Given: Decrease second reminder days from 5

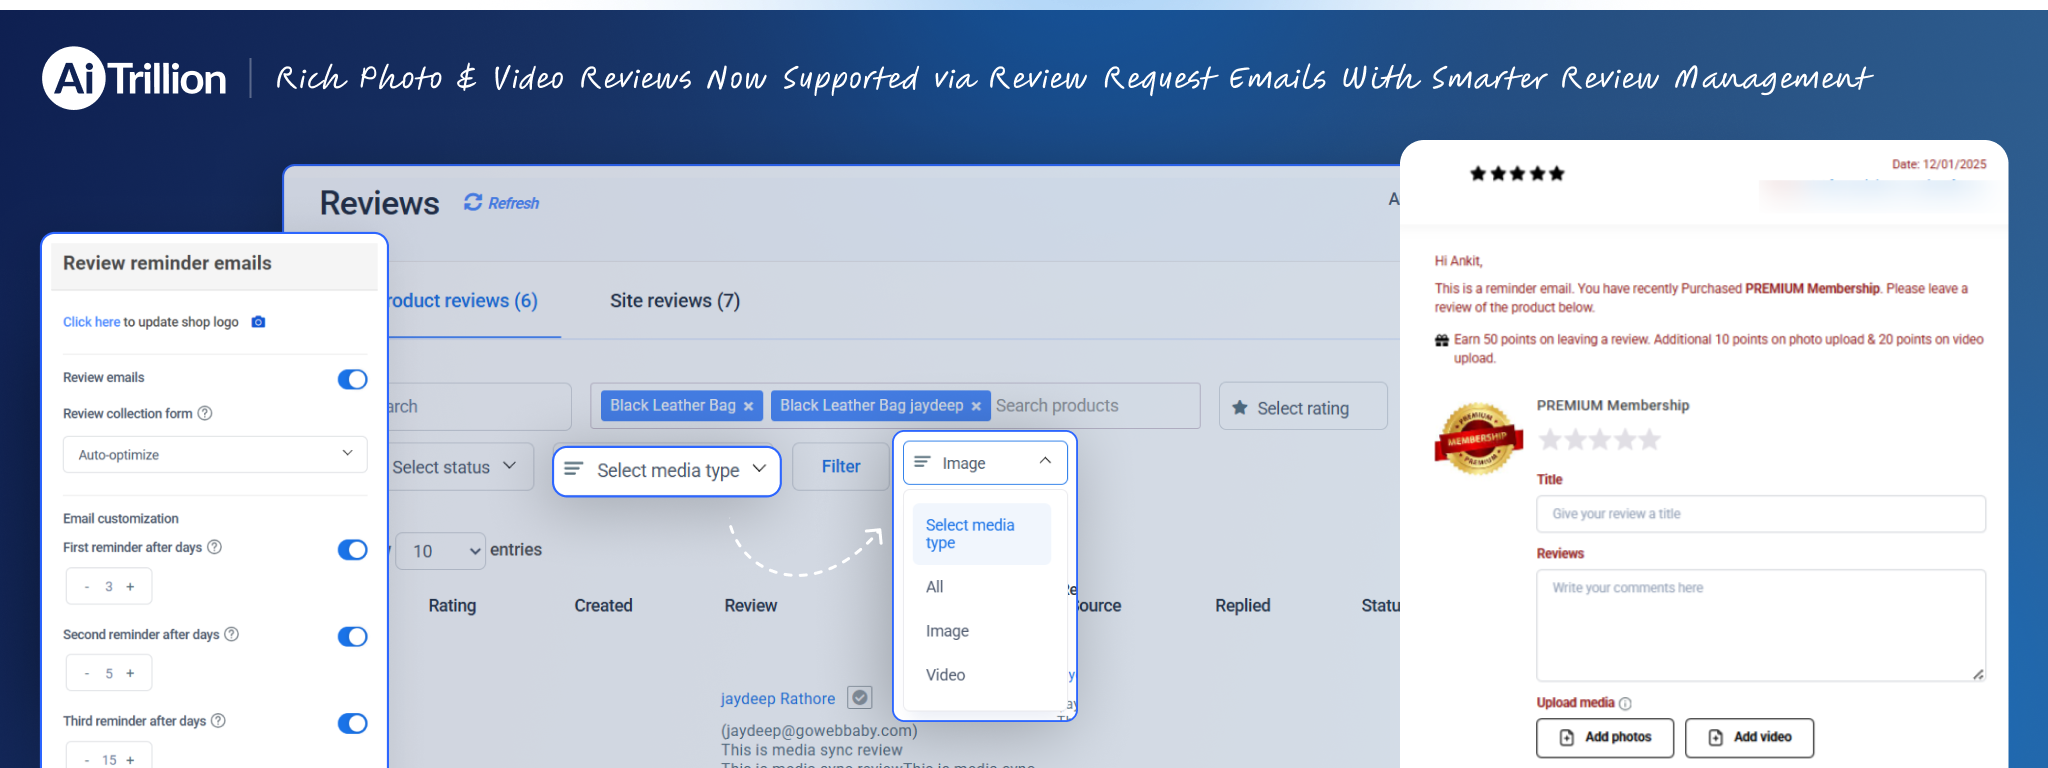Looking at the screenshot, I should [87, 674].
